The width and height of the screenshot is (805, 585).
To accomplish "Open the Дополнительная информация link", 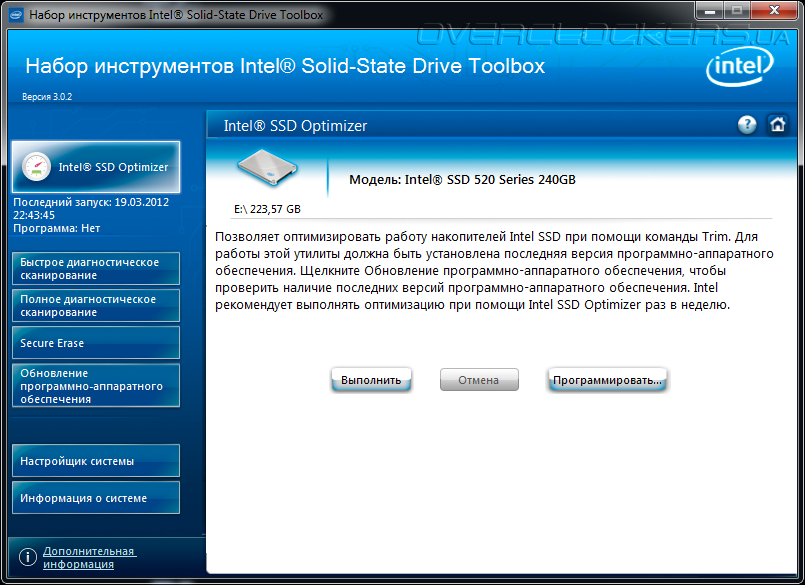I will 89,557.
